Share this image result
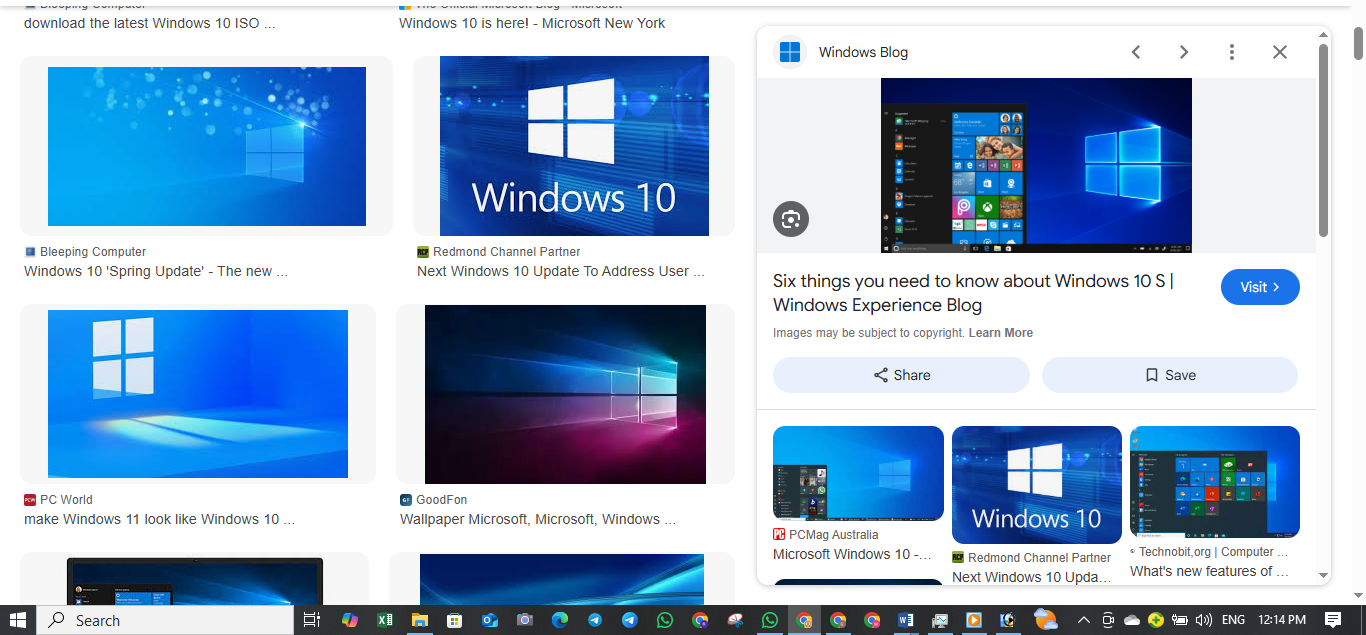Viewport: 1366px width, 635px height. 901,375
